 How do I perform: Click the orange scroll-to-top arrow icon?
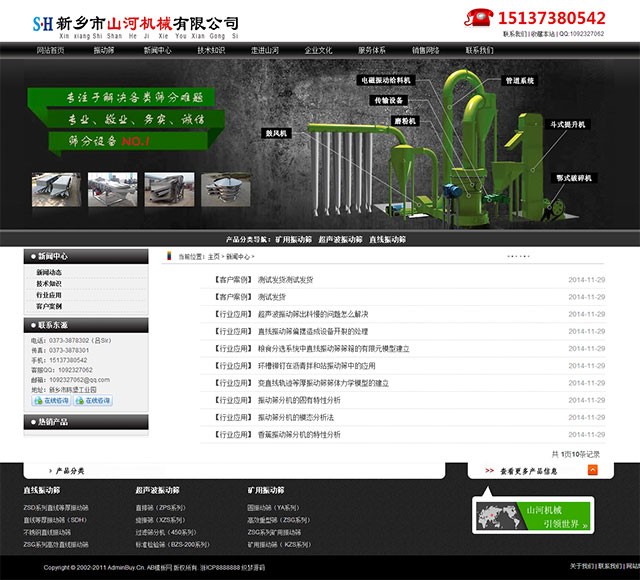[x=593, y=470]
